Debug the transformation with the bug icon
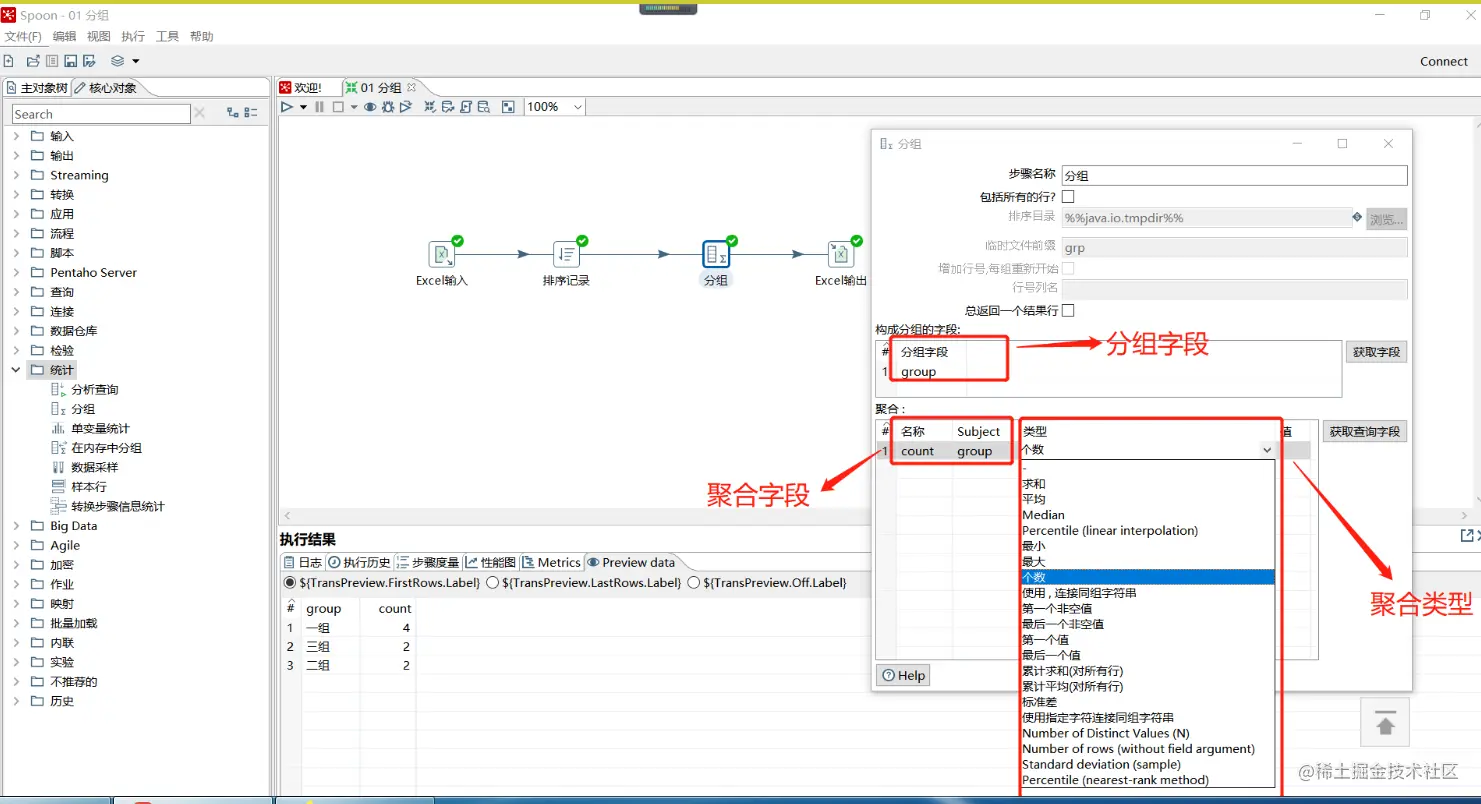Image resolution: width=1481 pixels, height=804 pixels. 388,107
